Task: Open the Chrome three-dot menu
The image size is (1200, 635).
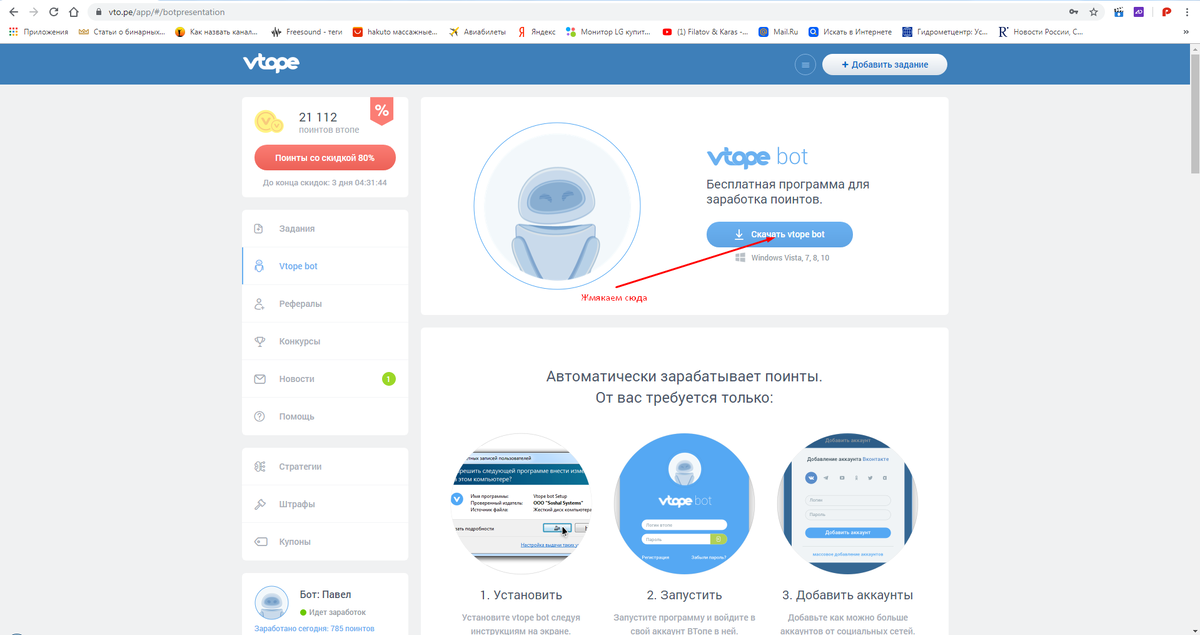Action: [1188, 12]
